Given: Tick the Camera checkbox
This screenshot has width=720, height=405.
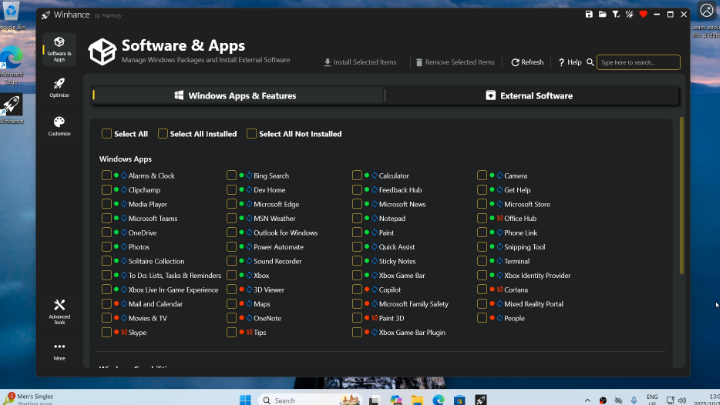Looking at the screenshot, I should pos(482,175).
